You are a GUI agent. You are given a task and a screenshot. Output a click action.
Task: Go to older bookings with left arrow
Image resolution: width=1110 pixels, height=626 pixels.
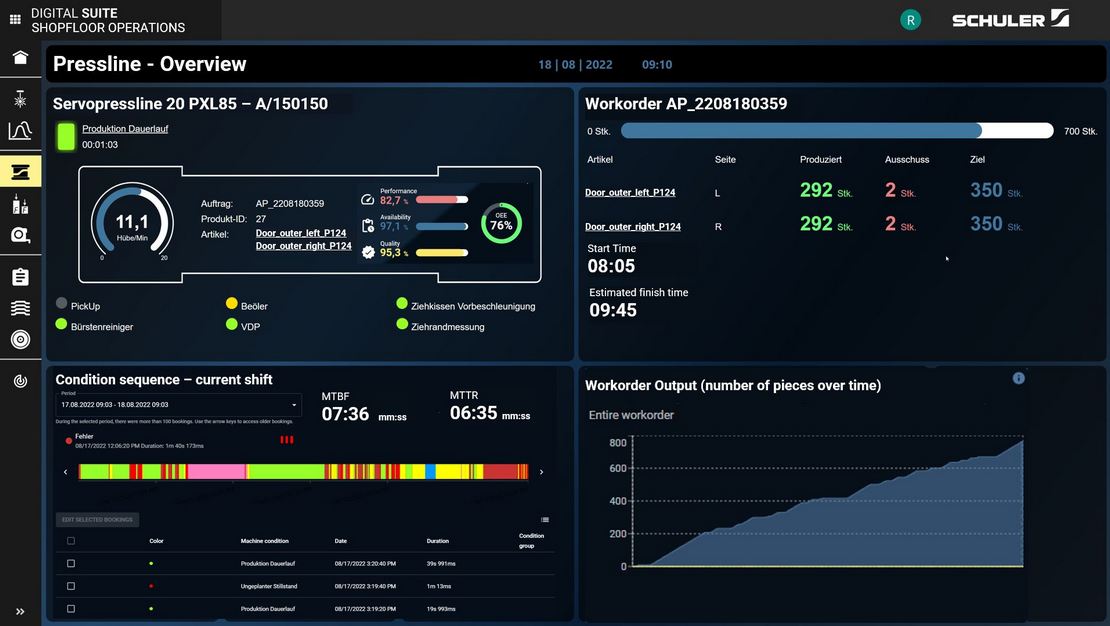point(66,472)
